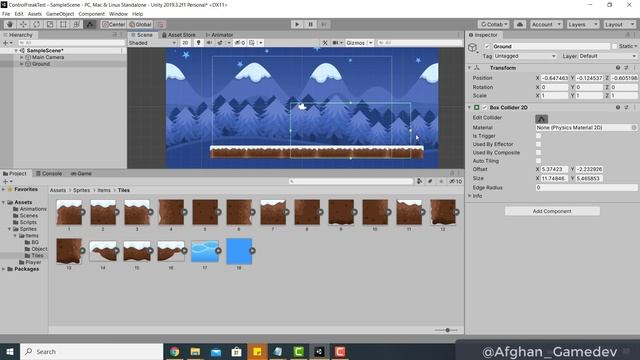Image resolution: width=640 pixels, height=360 pixels.
Task: Click the Play button
Action: 297,24
